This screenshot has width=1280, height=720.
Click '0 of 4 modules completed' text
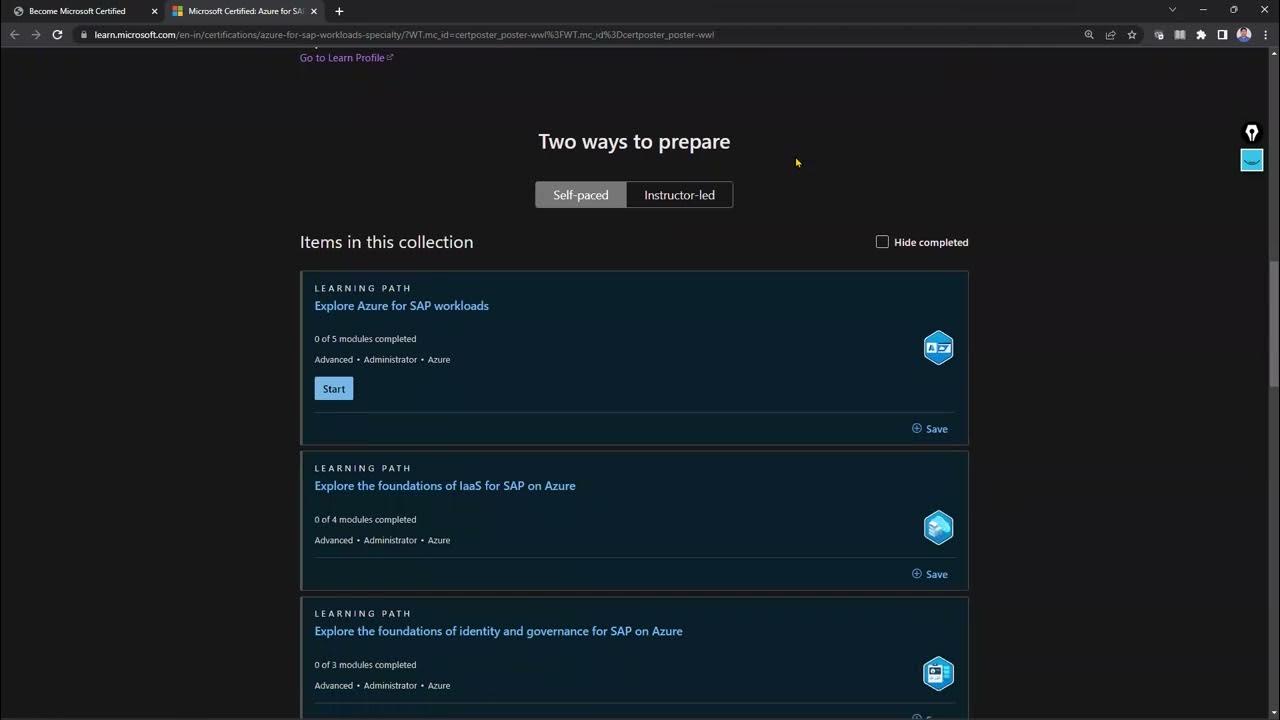[365, 520]
